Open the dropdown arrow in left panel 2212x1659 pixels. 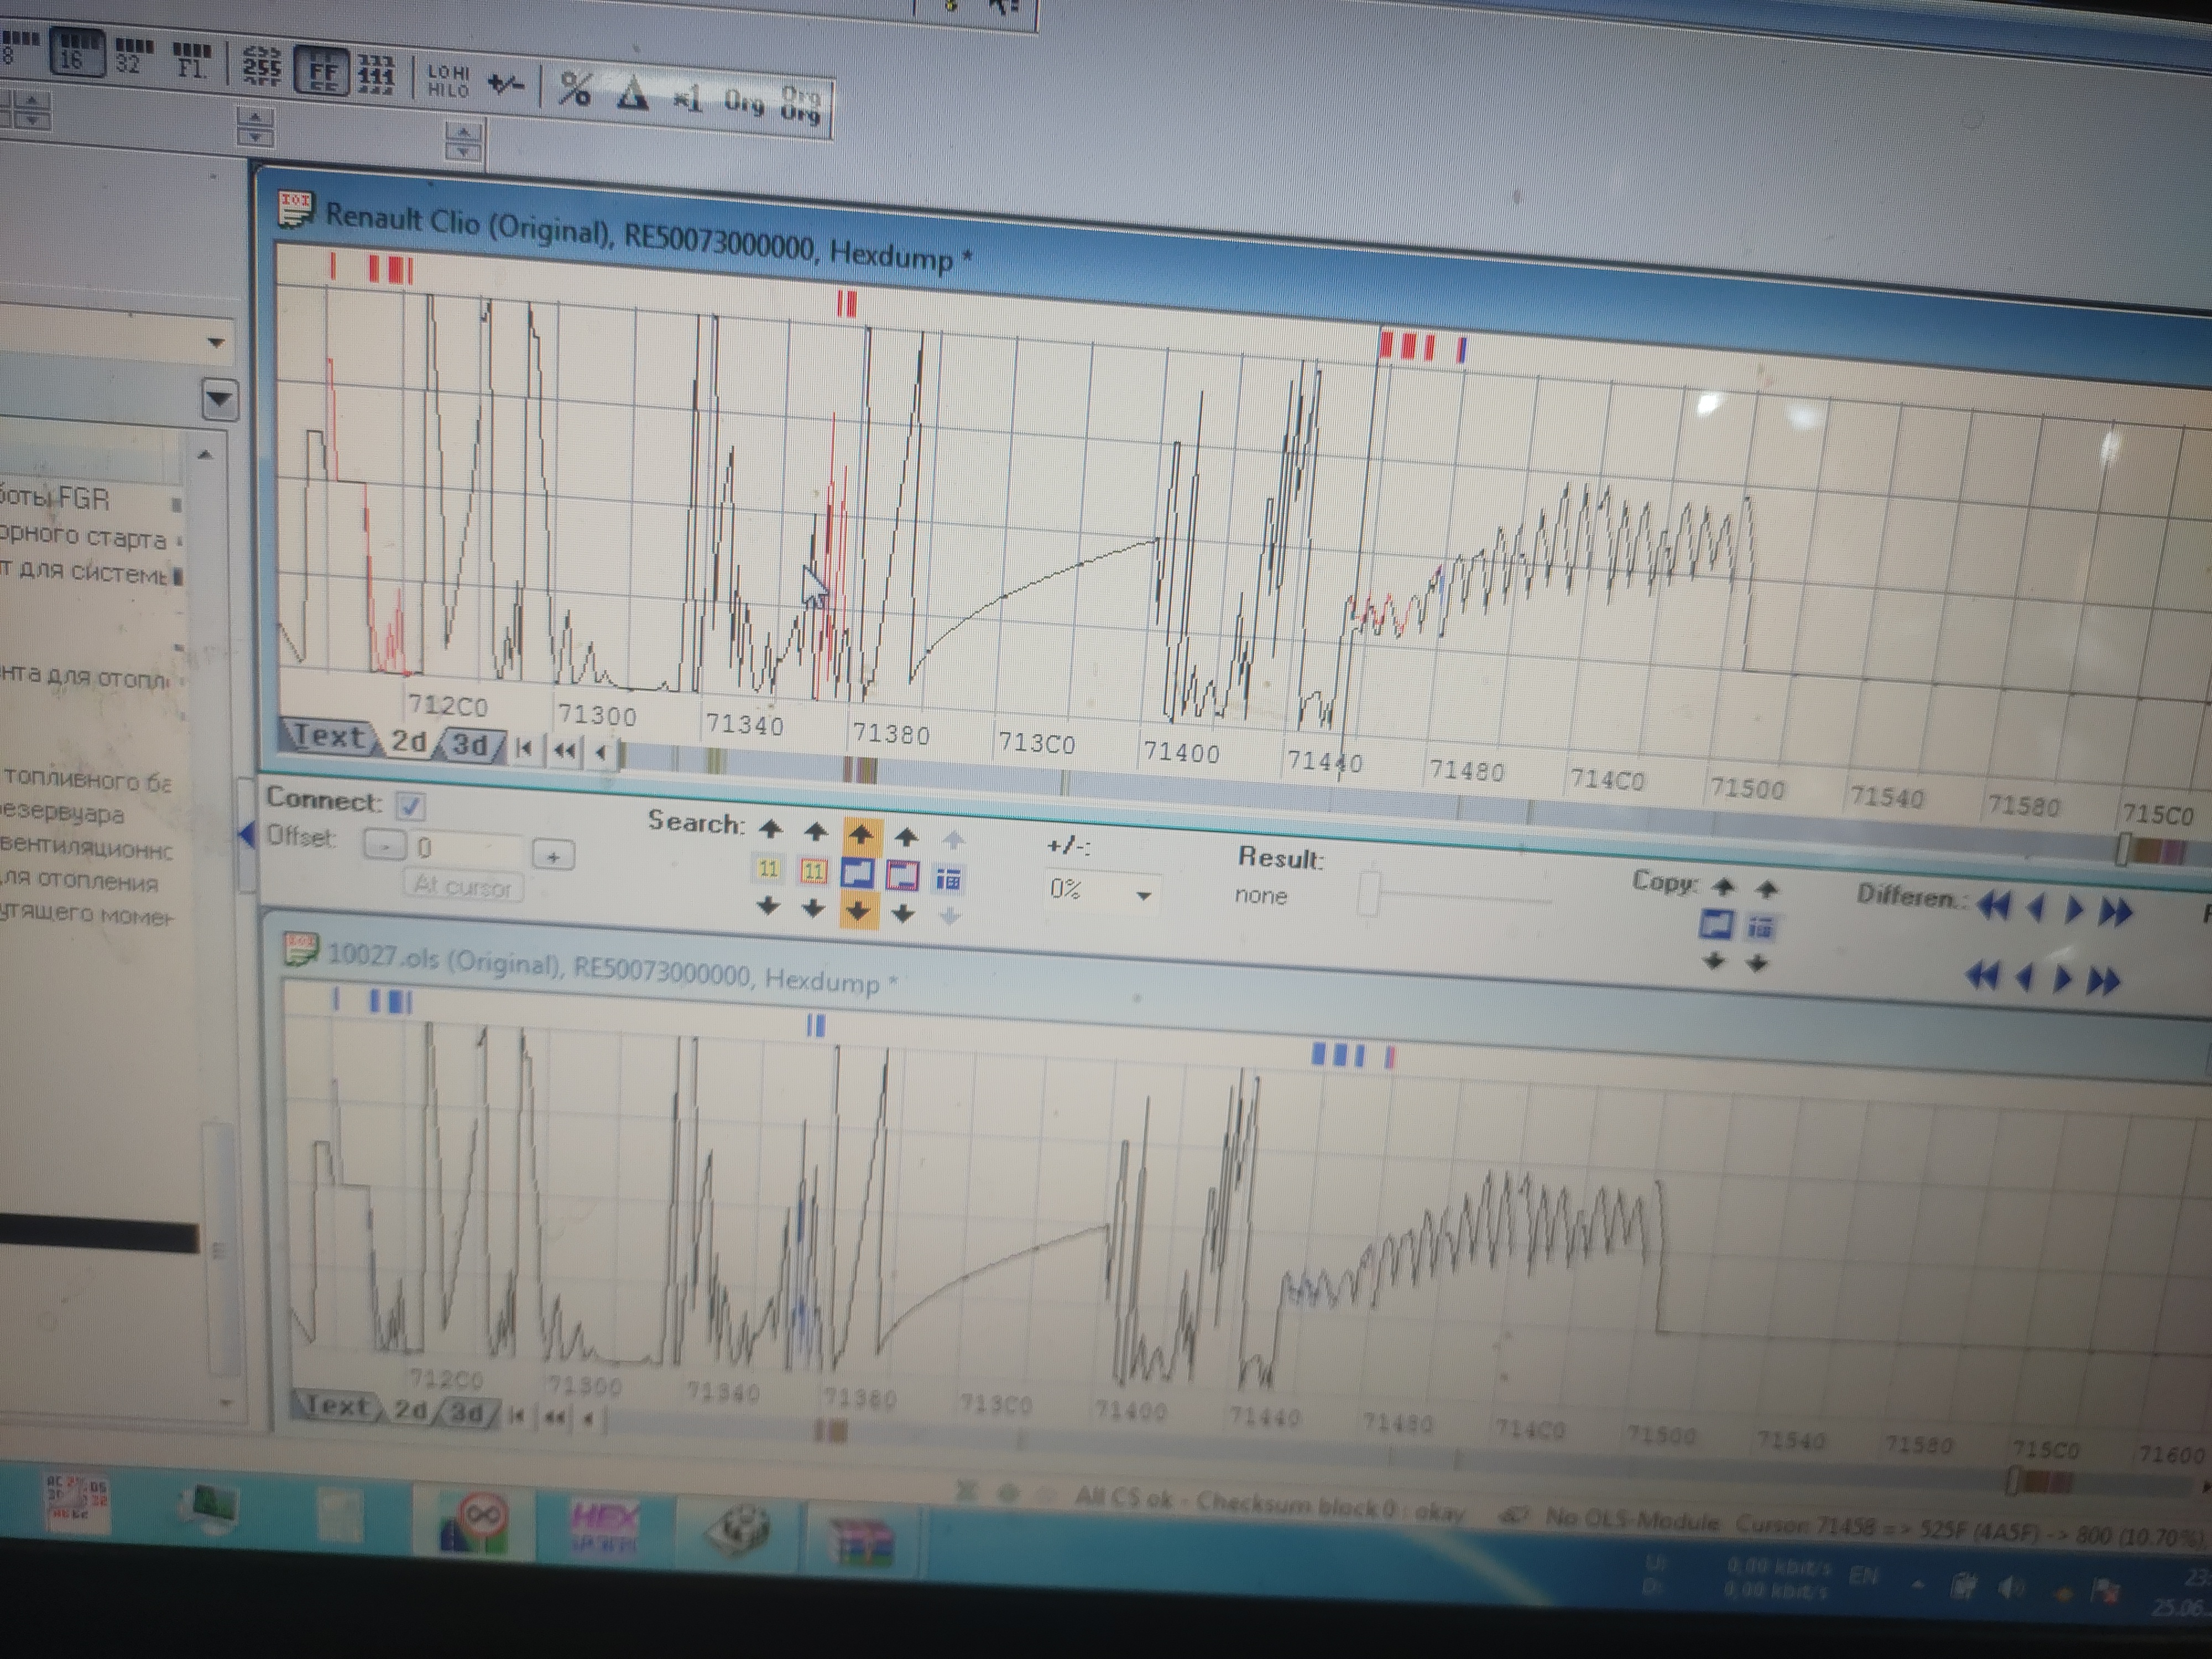click(219, 400)
